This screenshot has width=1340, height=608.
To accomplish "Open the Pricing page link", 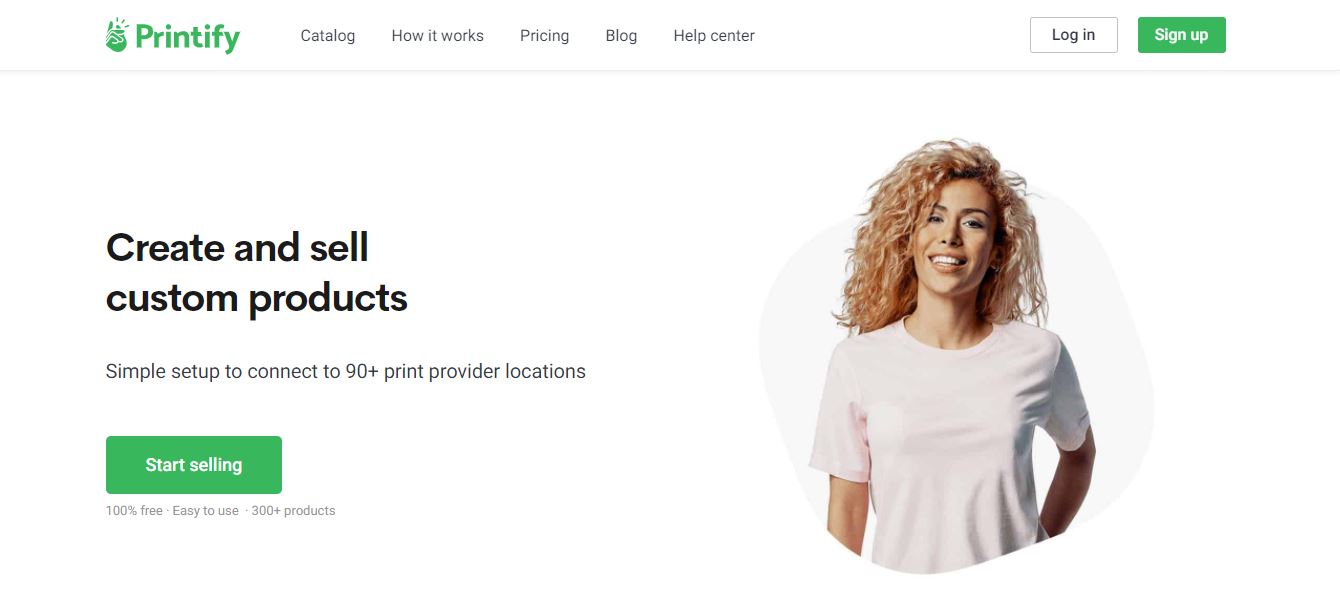I will coord(544,35).
